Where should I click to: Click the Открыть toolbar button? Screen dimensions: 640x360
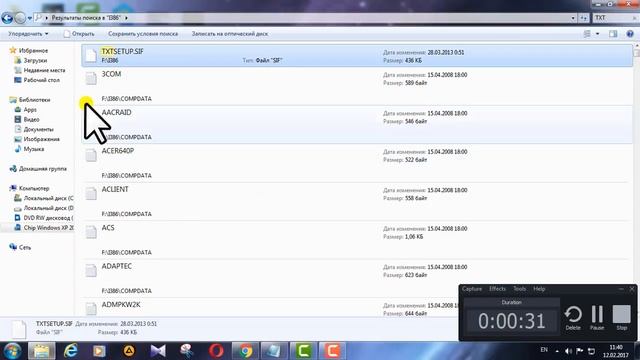click(x=79, y=34)
